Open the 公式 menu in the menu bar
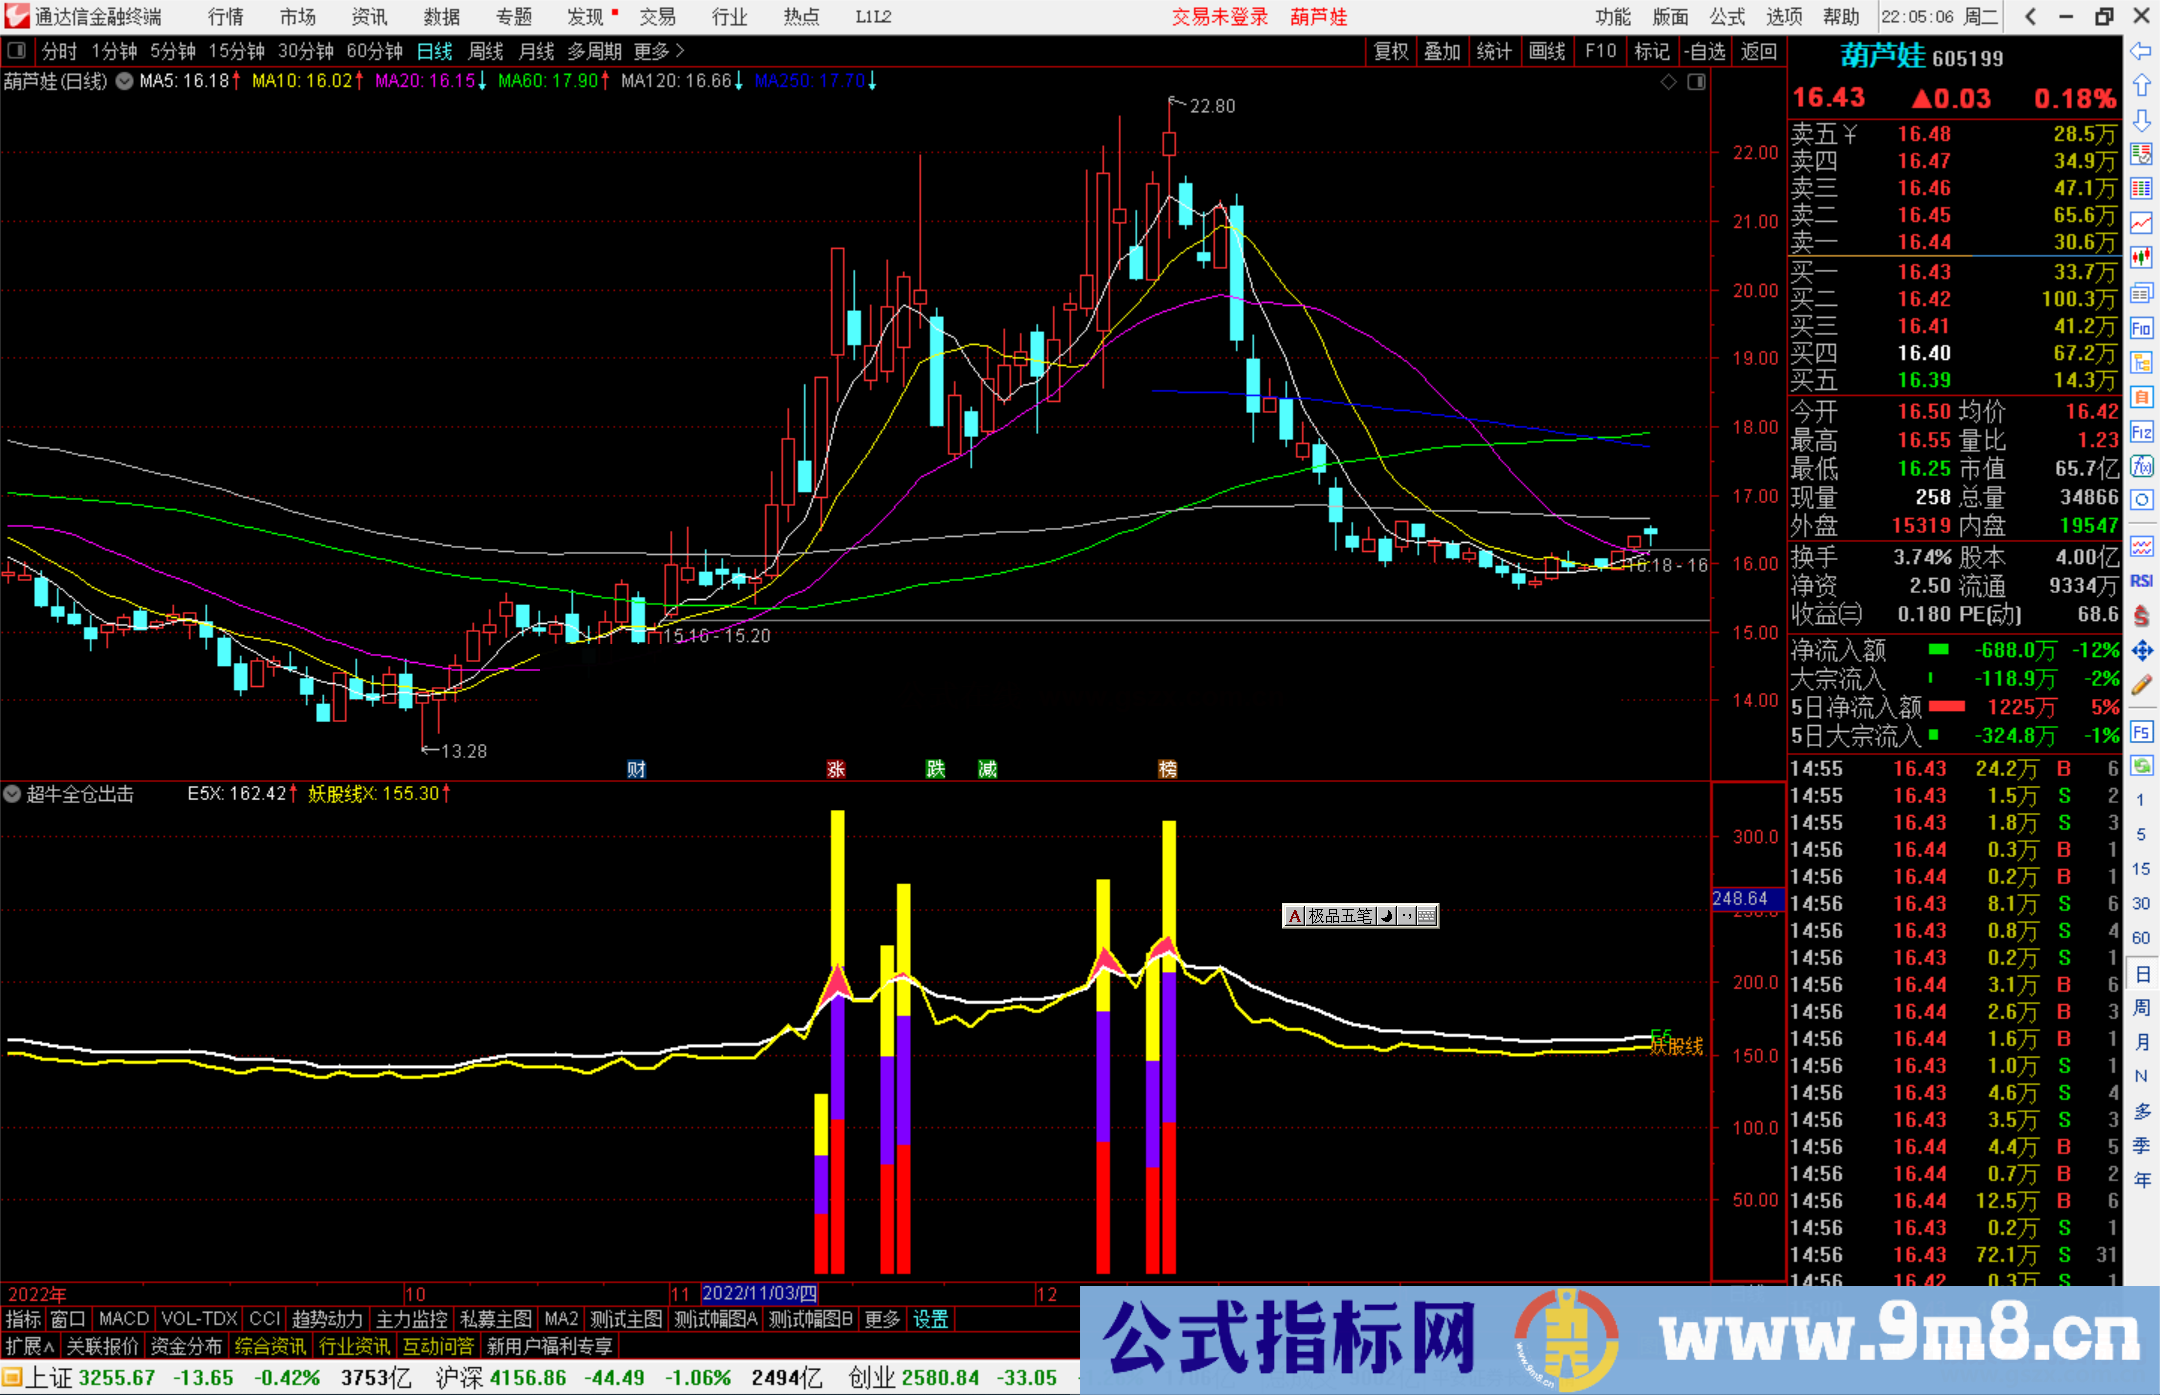 tap(1727, 17)
